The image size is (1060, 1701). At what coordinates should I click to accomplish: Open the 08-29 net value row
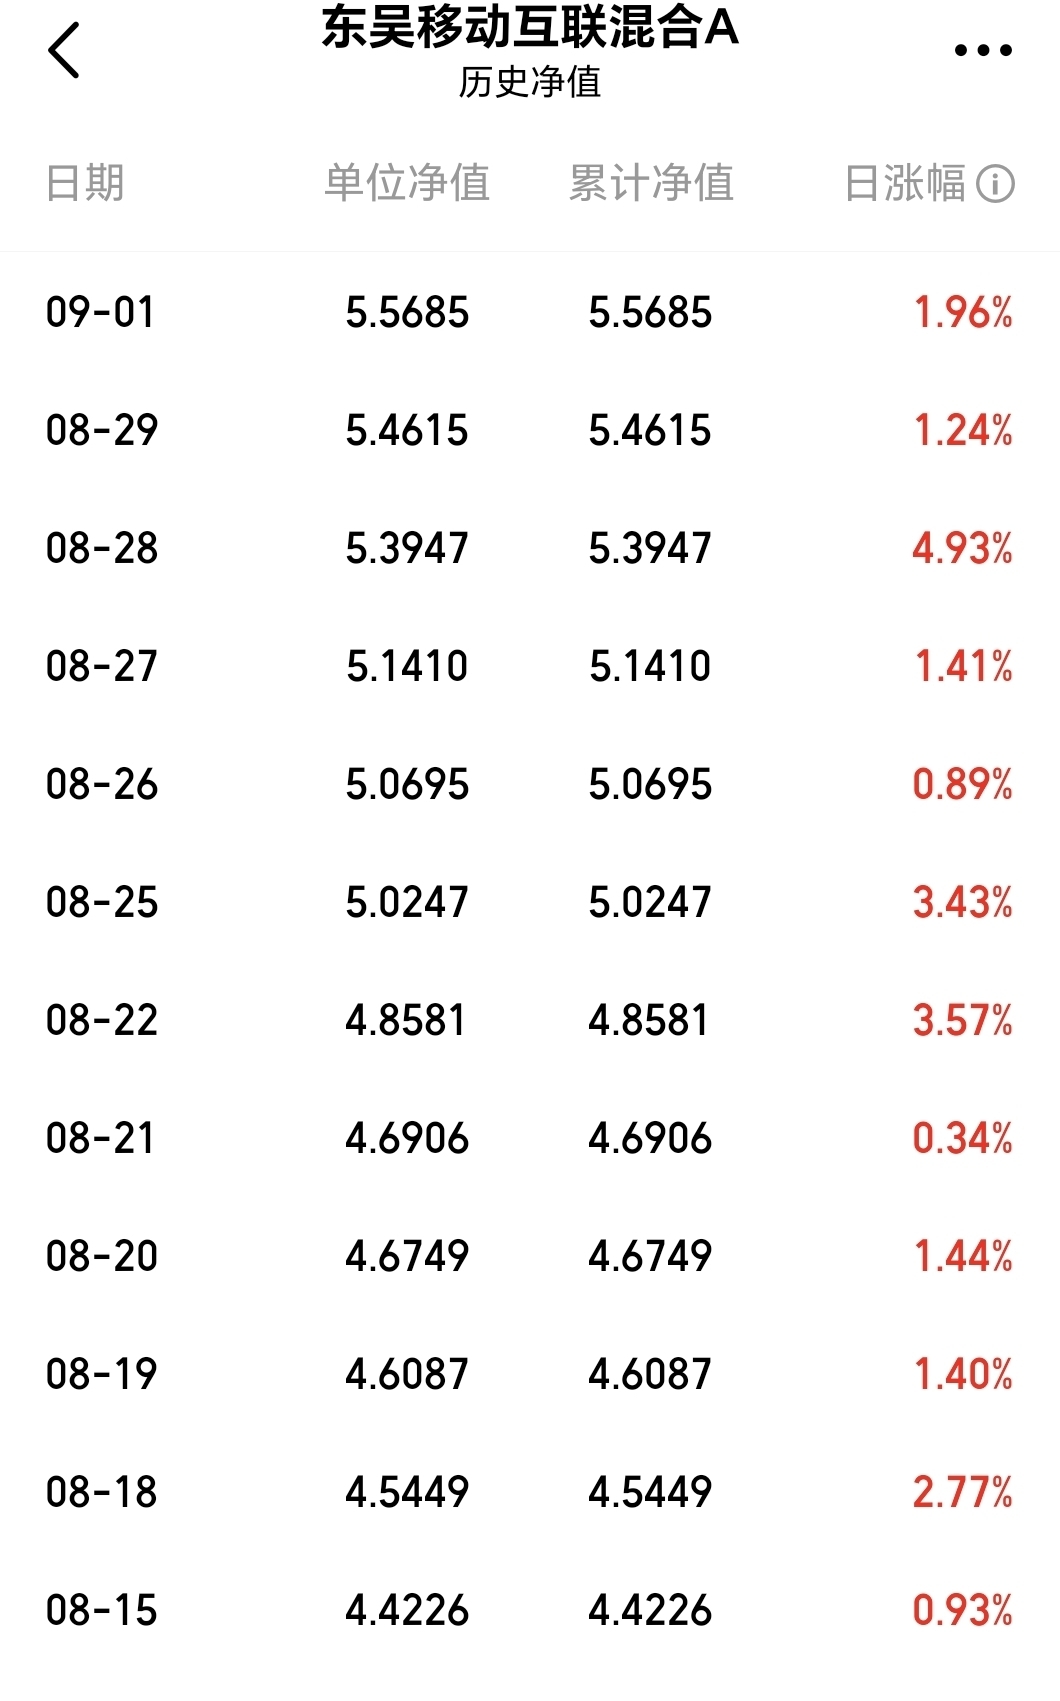point(530,430)
